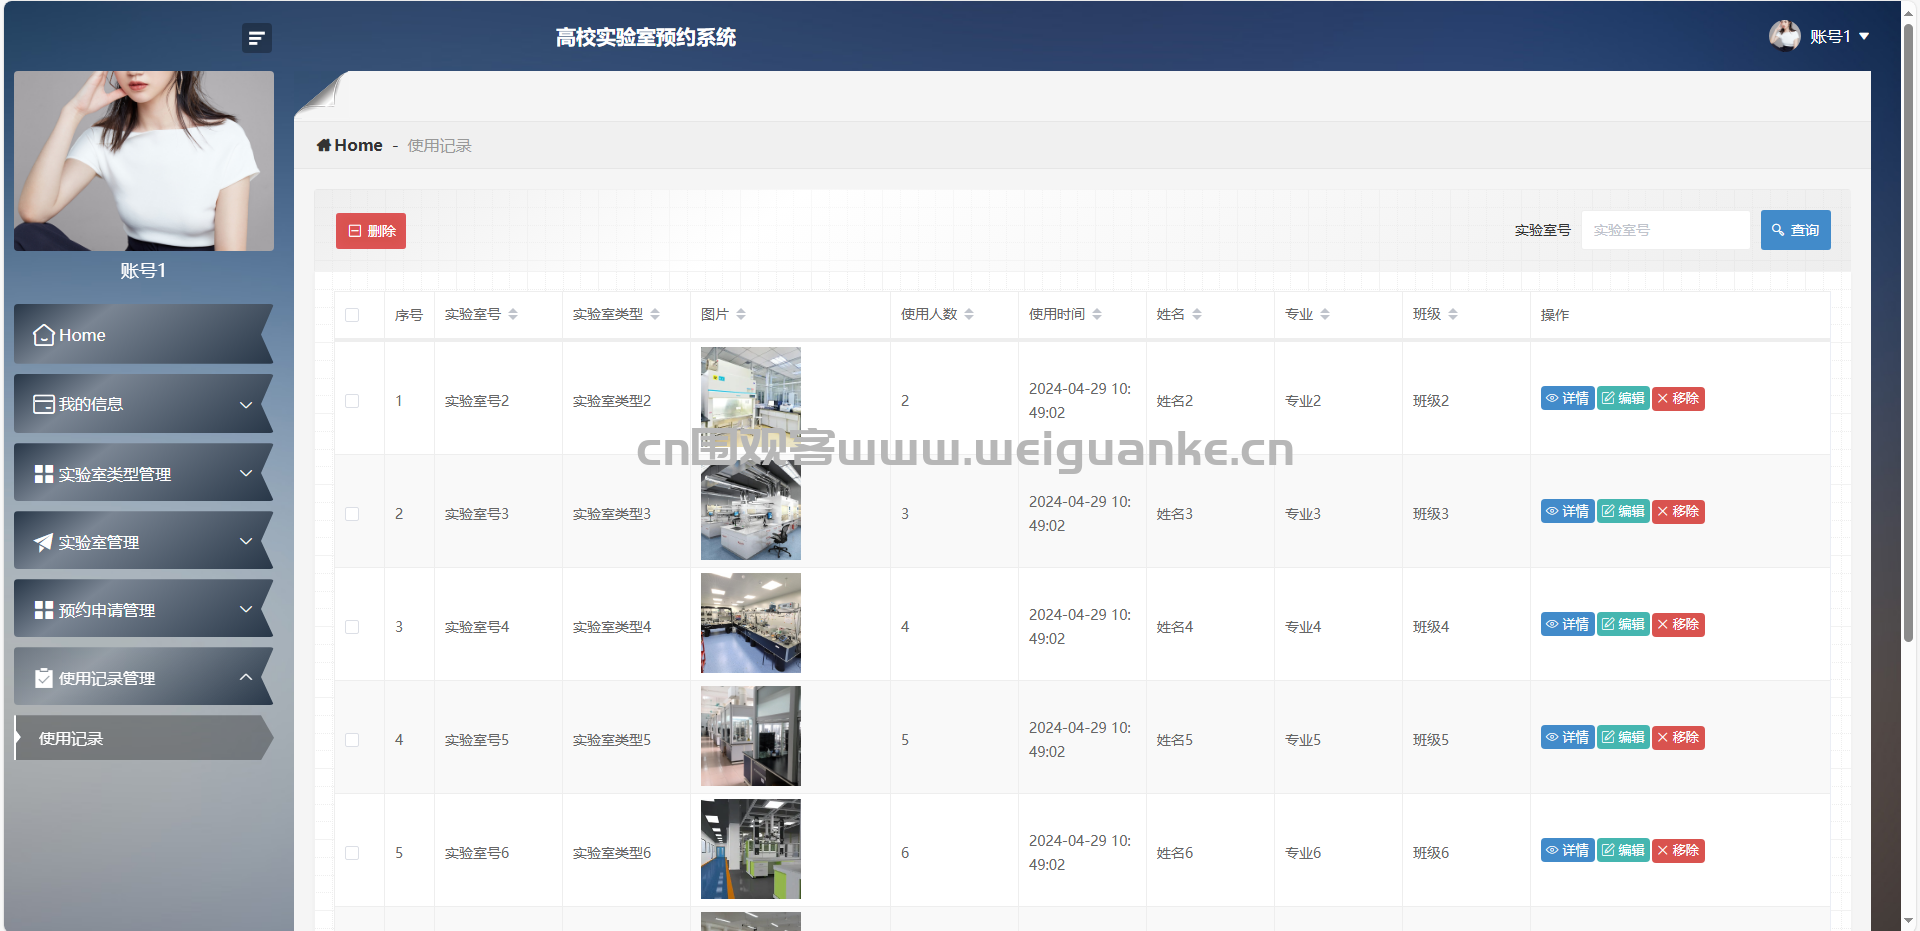The width and height of the screenshot is (1920, 931).
Task: Click the red 删除 button
Action: tap(371, 231)
